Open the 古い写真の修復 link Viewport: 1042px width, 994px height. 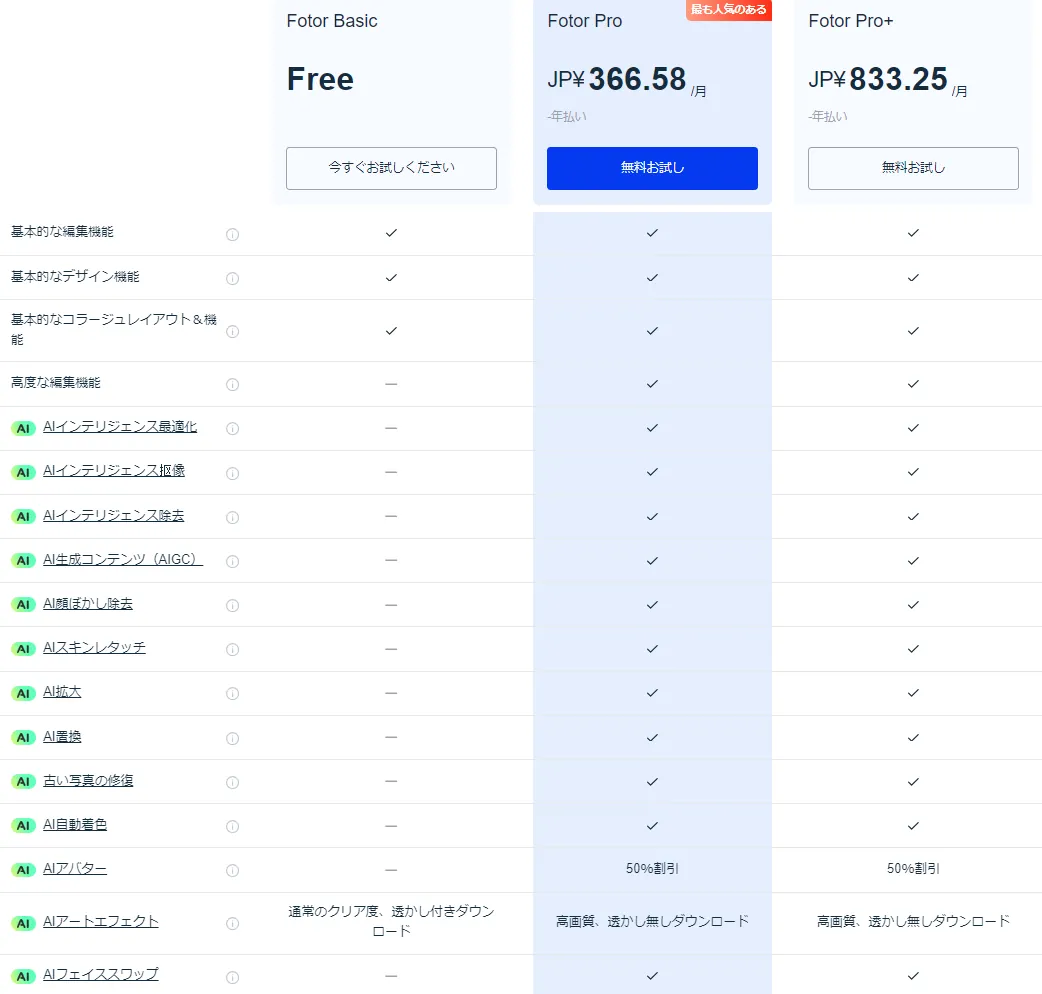click(x=88, y=780)
